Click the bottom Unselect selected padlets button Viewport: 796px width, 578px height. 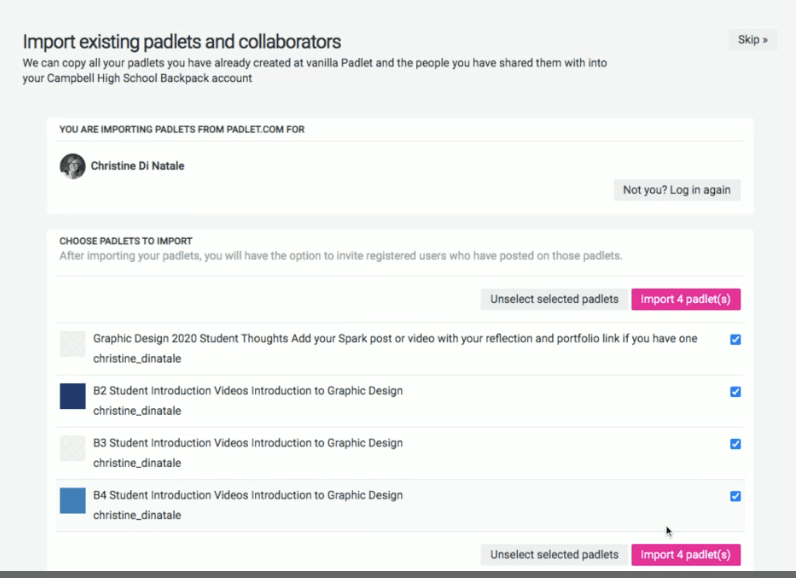pos(554,555)
